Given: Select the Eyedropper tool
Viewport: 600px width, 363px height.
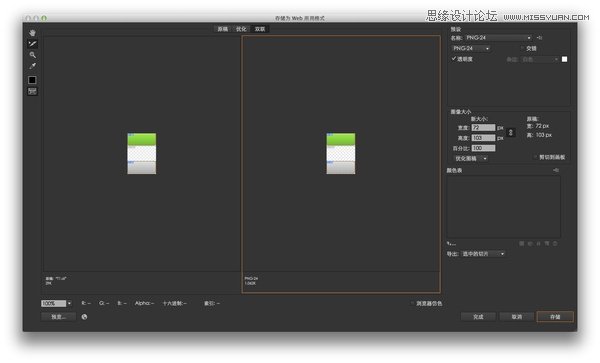Looking at the screenshot, I should pos(33,66).
